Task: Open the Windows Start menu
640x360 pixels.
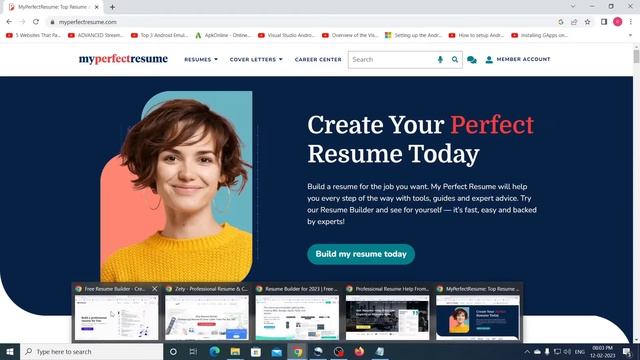Action: click(10, 351)
